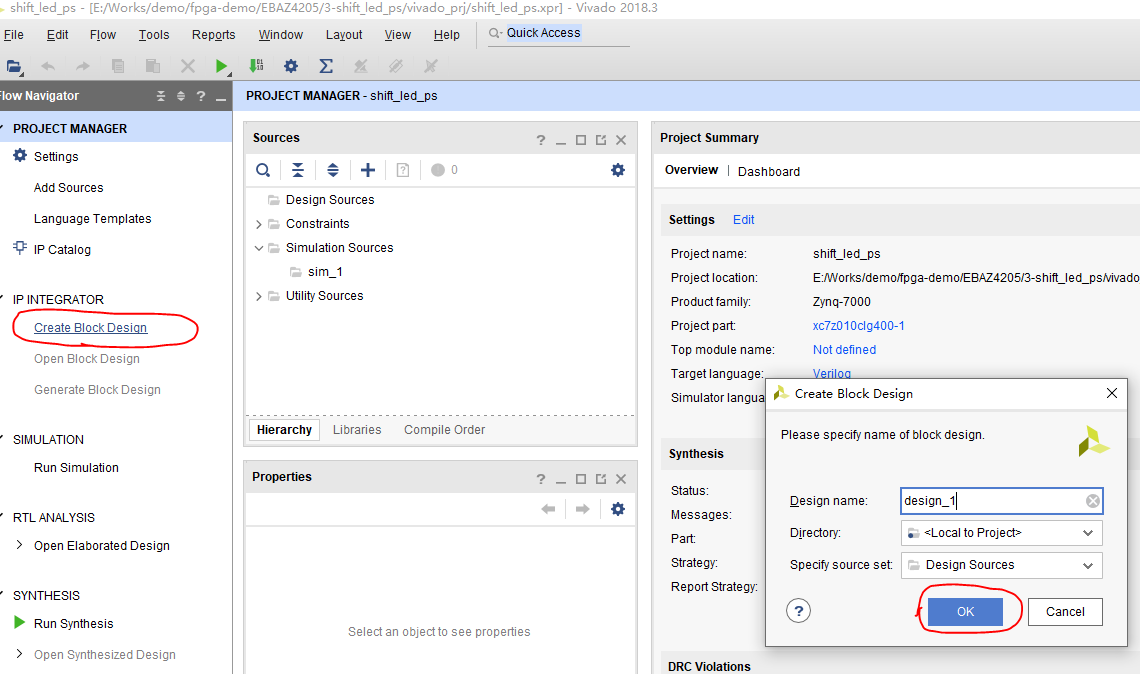
Task: Switch to the Compile Order tab
Action: pos(444,430)
